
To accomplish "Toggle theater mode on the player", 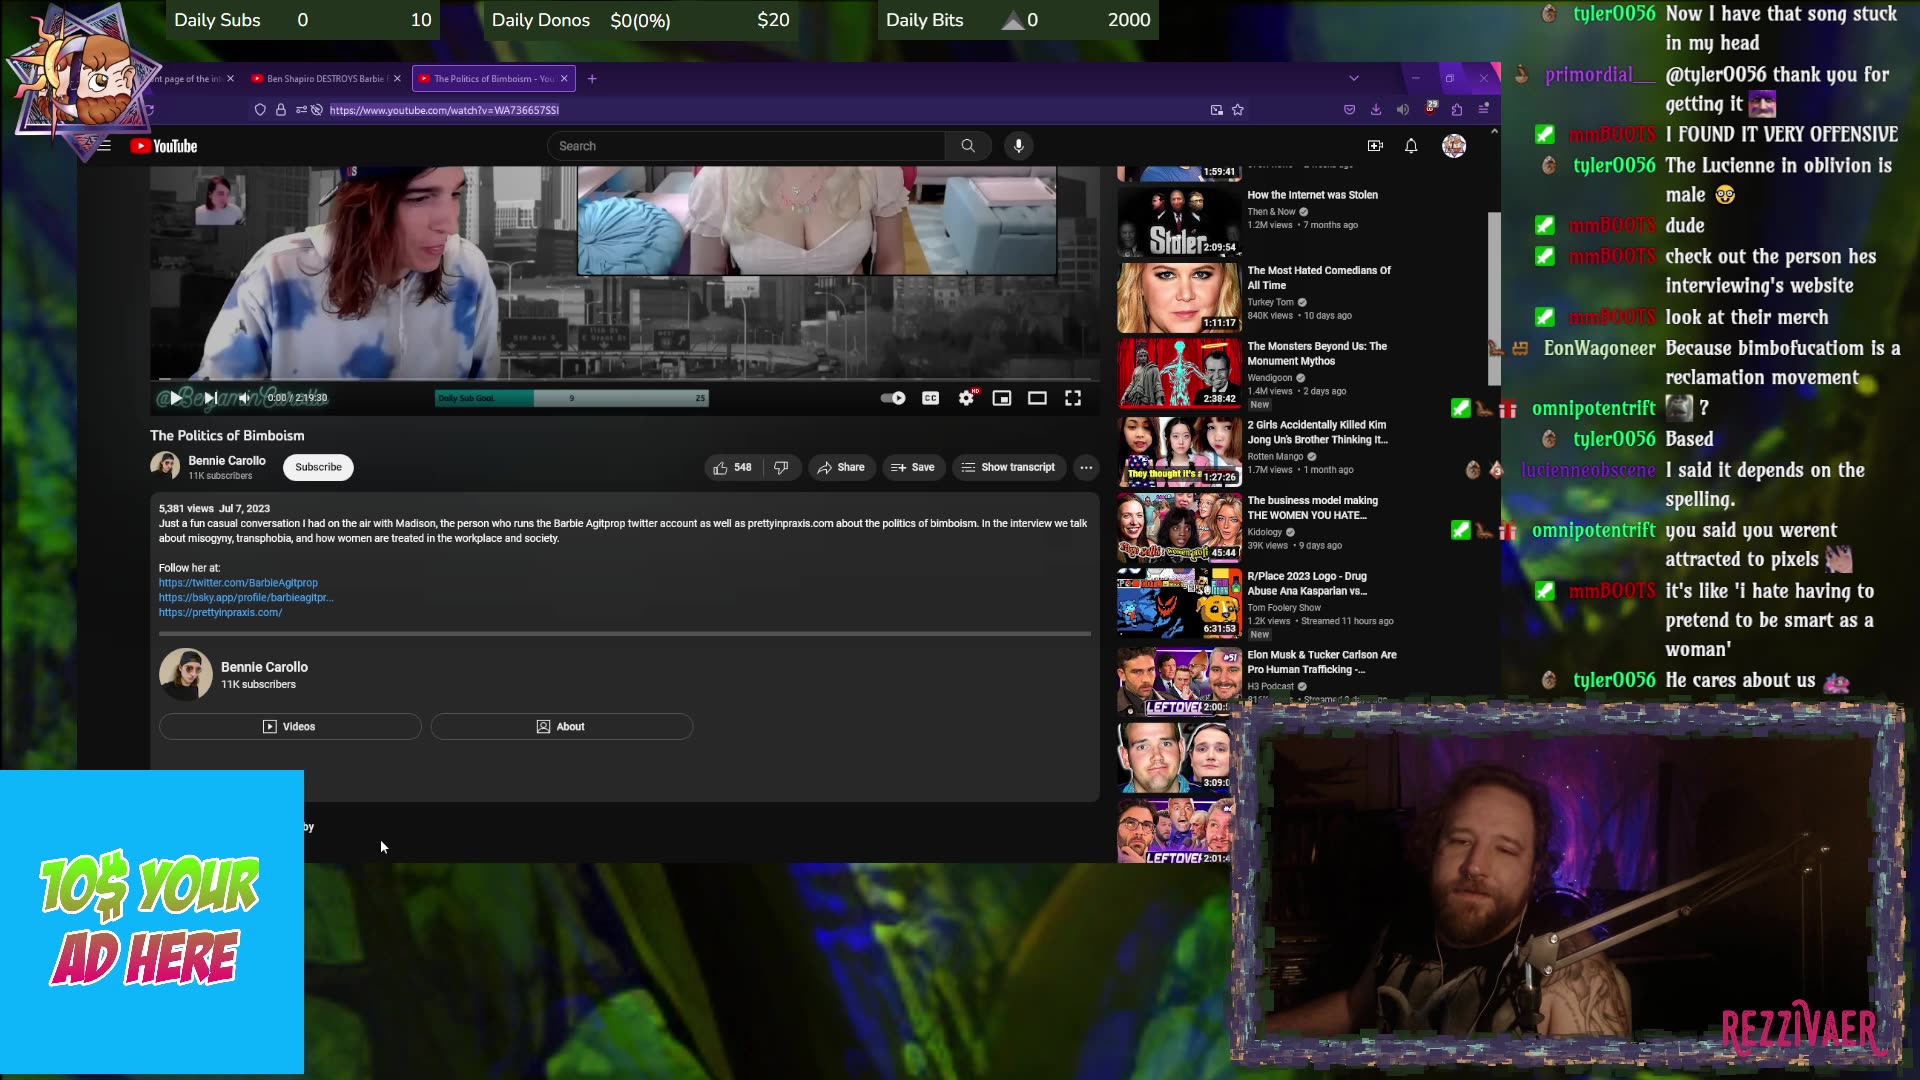I will (x=1037, y=398).
